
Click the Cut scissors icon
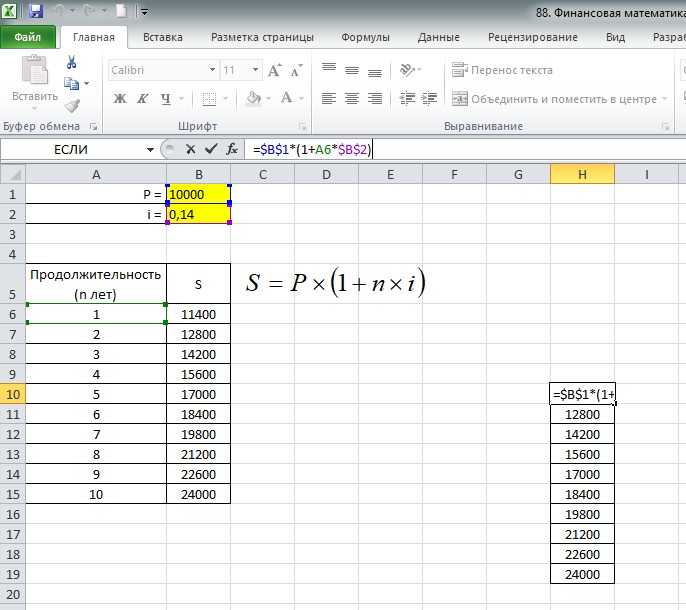71,62
